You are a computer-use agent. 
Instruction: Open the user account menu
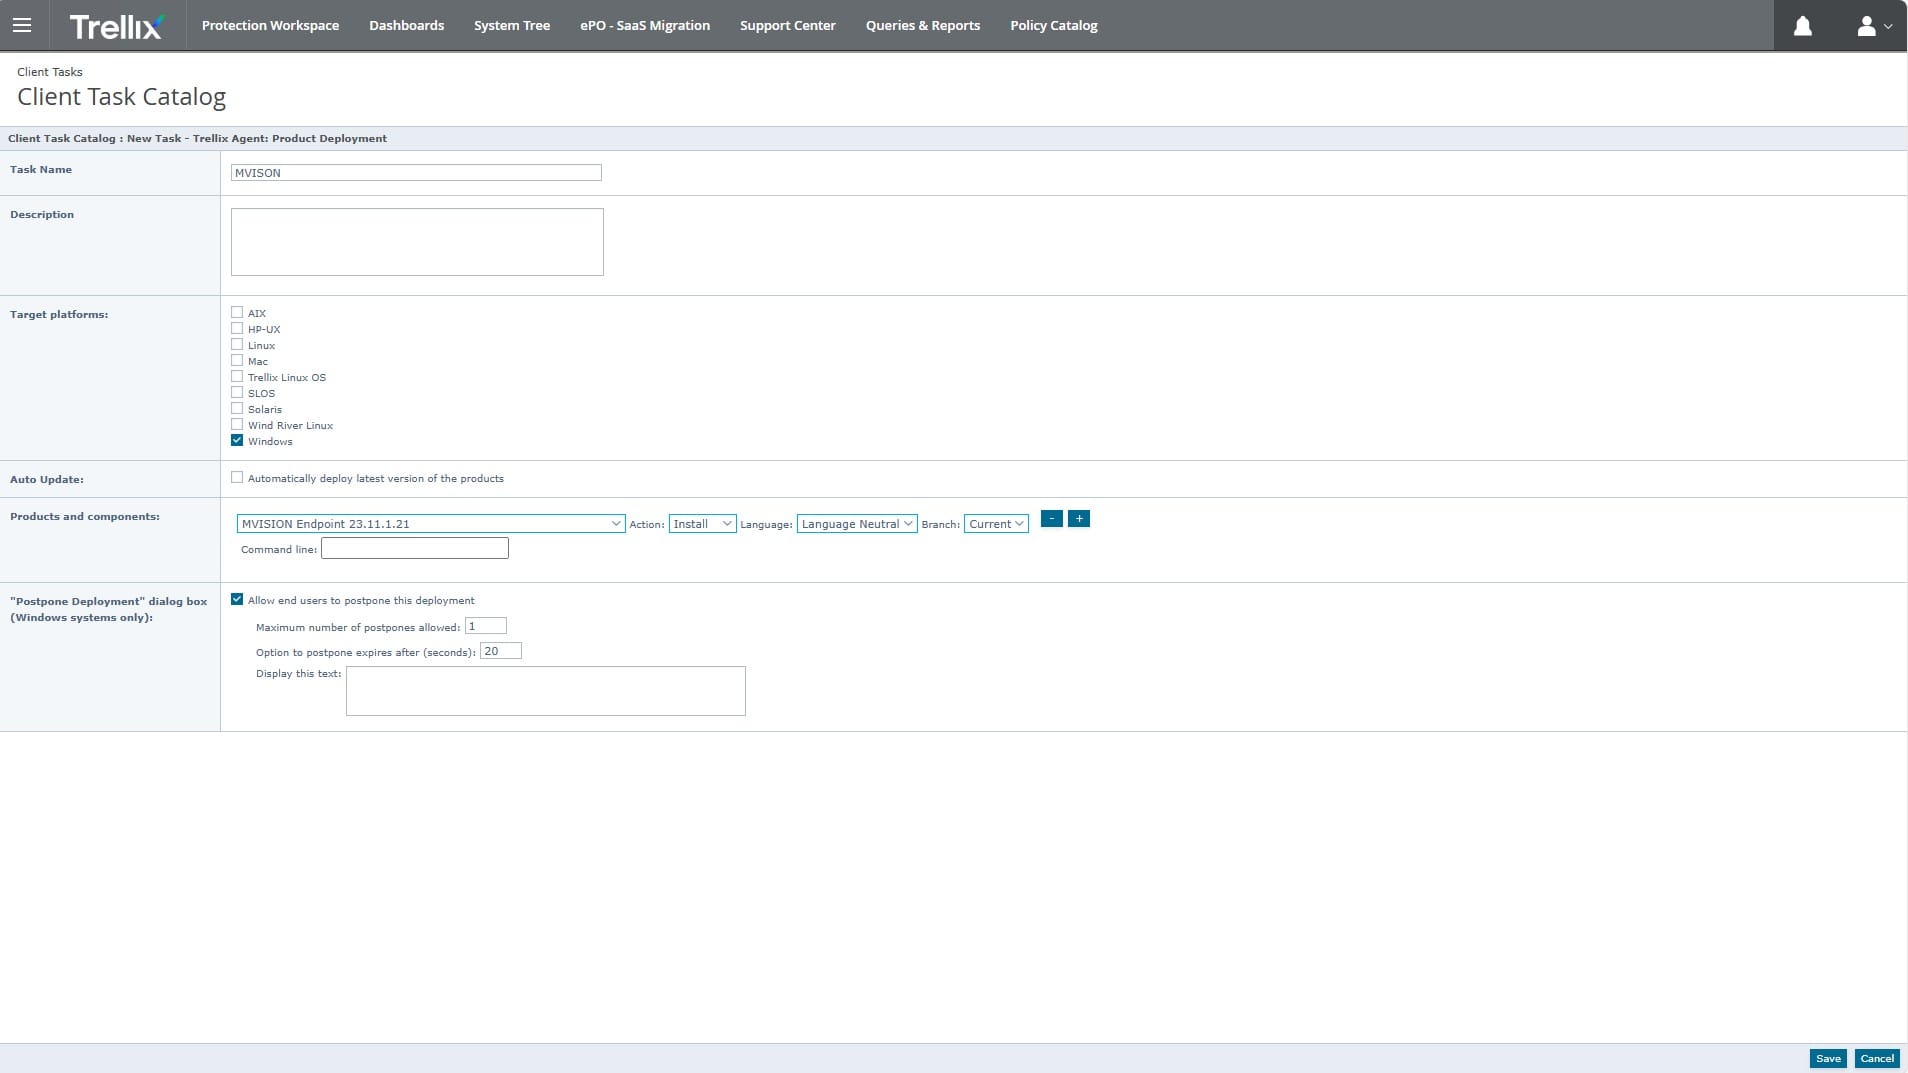coord(1873,26)
